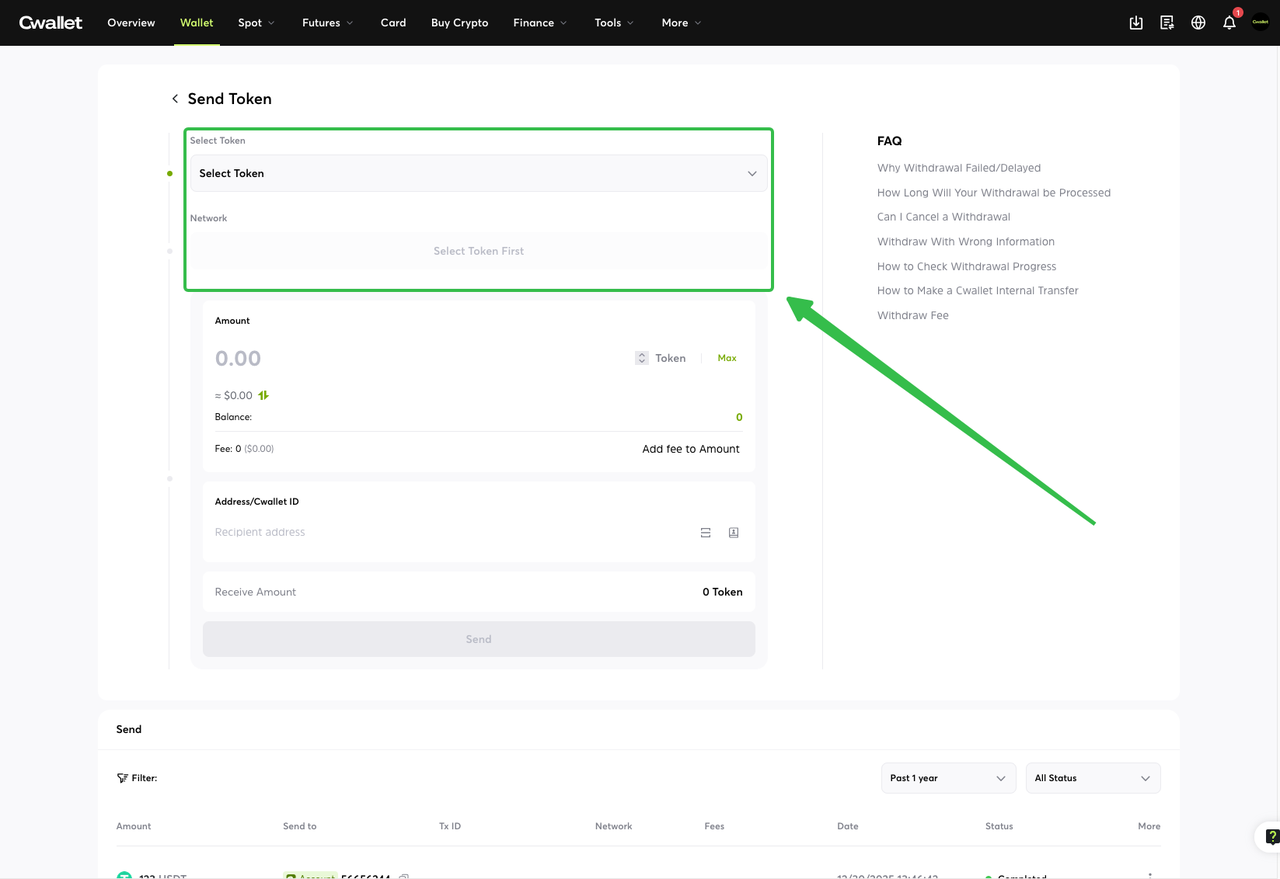Open the transaction history icon in header
1280x879 pixels.
[x=1167, y=23]
